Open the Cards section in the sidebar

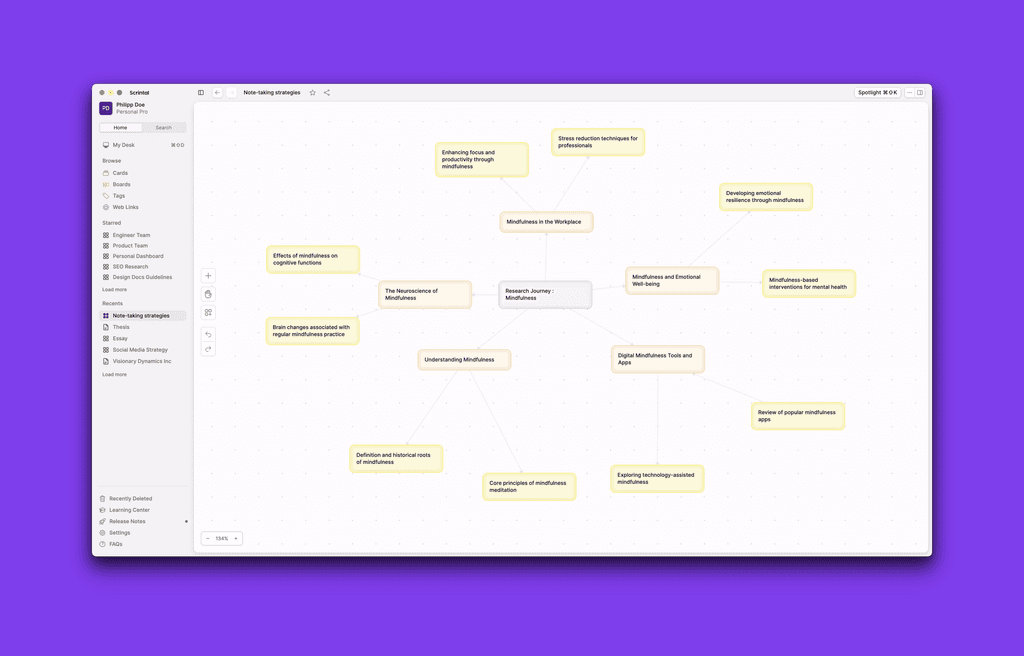[x=119, y=172]
